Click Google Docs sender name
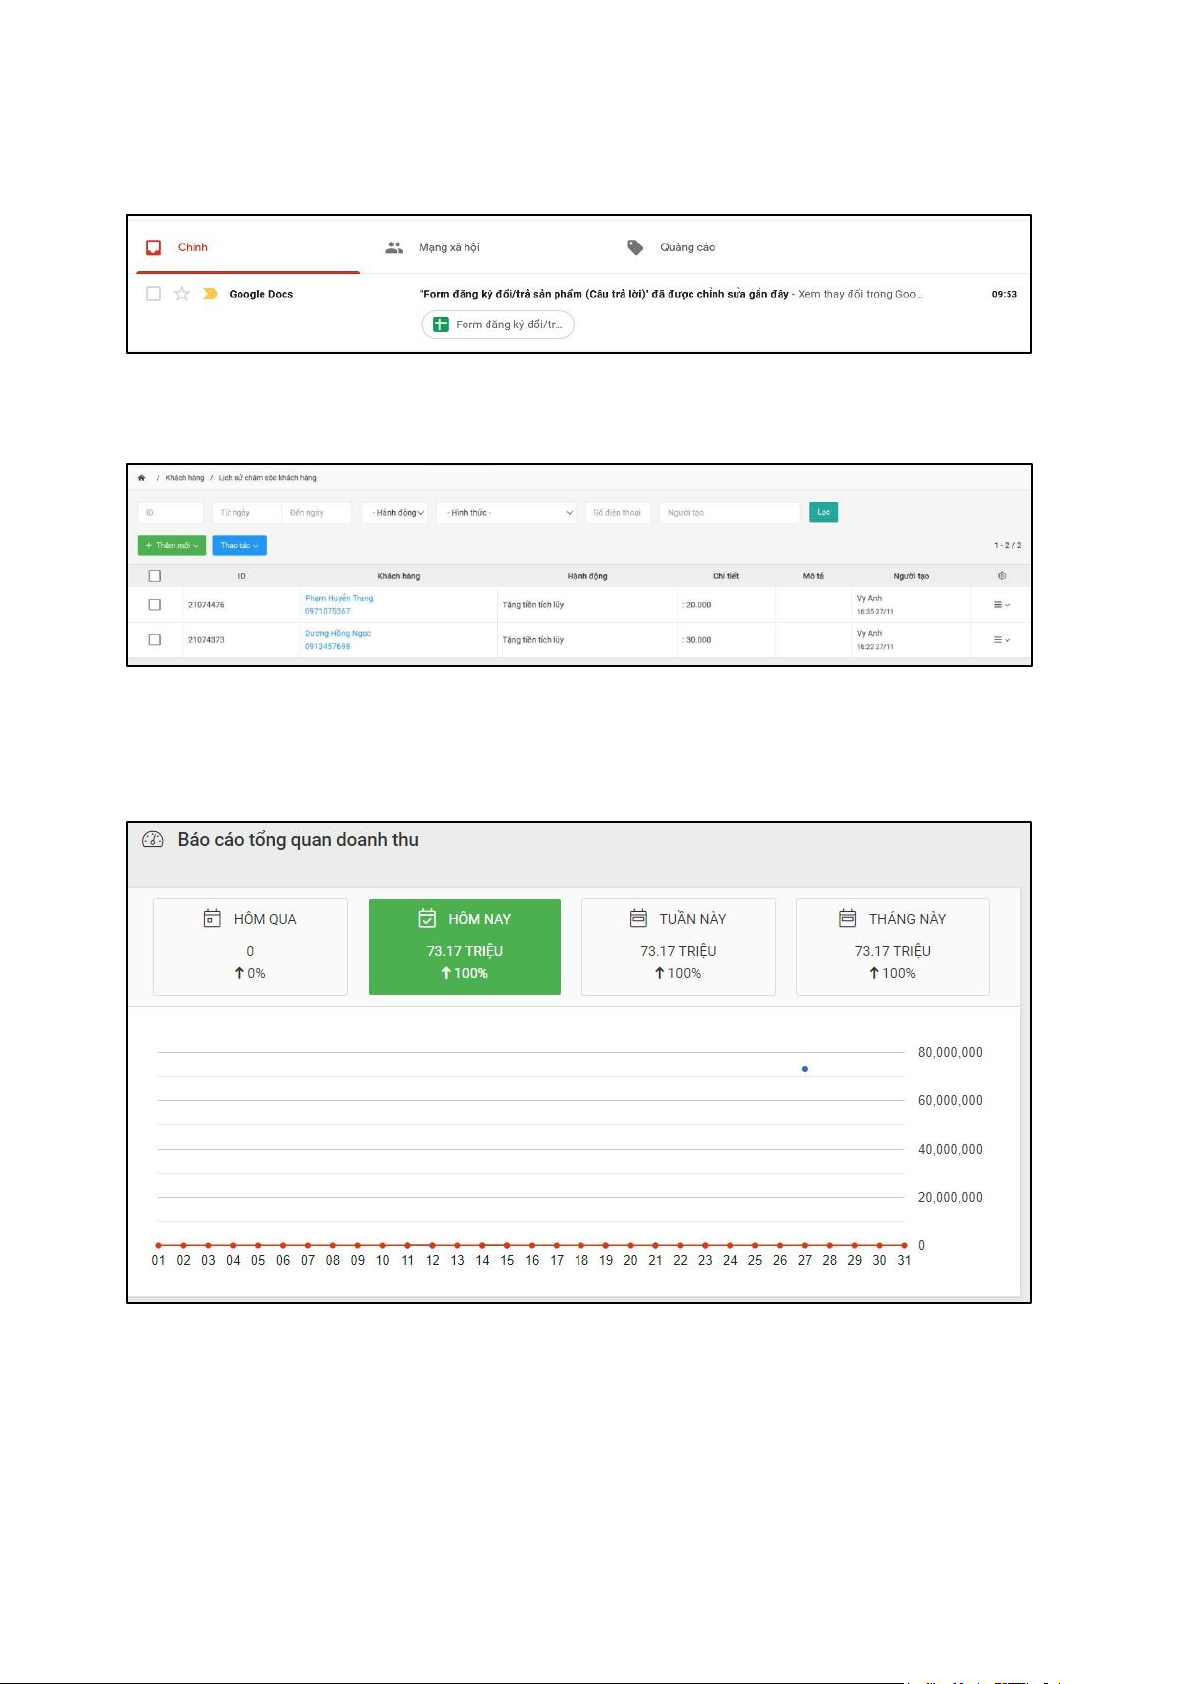The image size is (1192, 1684). [x=261, y=294]
